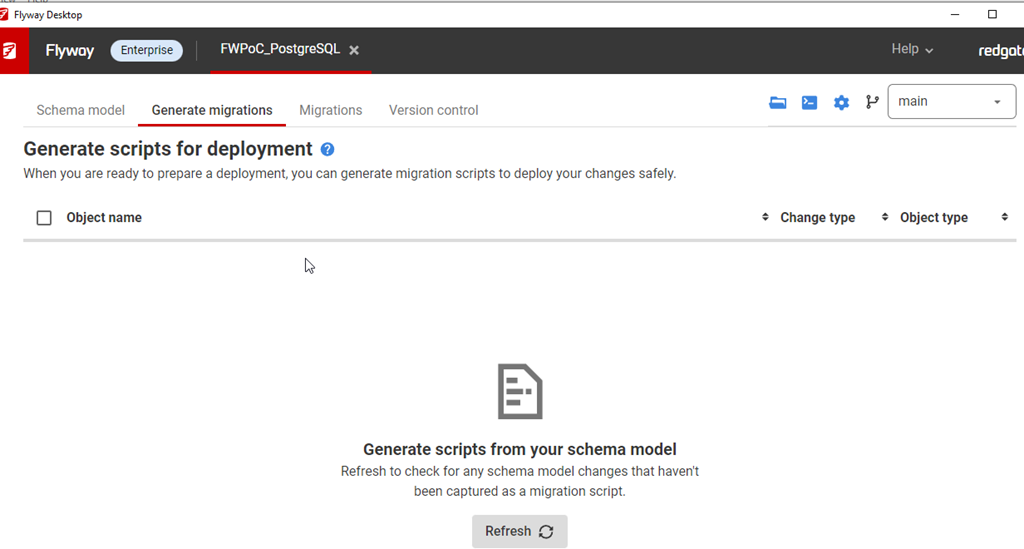
Task: Click the Object name column header
Action: tap(104, 218)
